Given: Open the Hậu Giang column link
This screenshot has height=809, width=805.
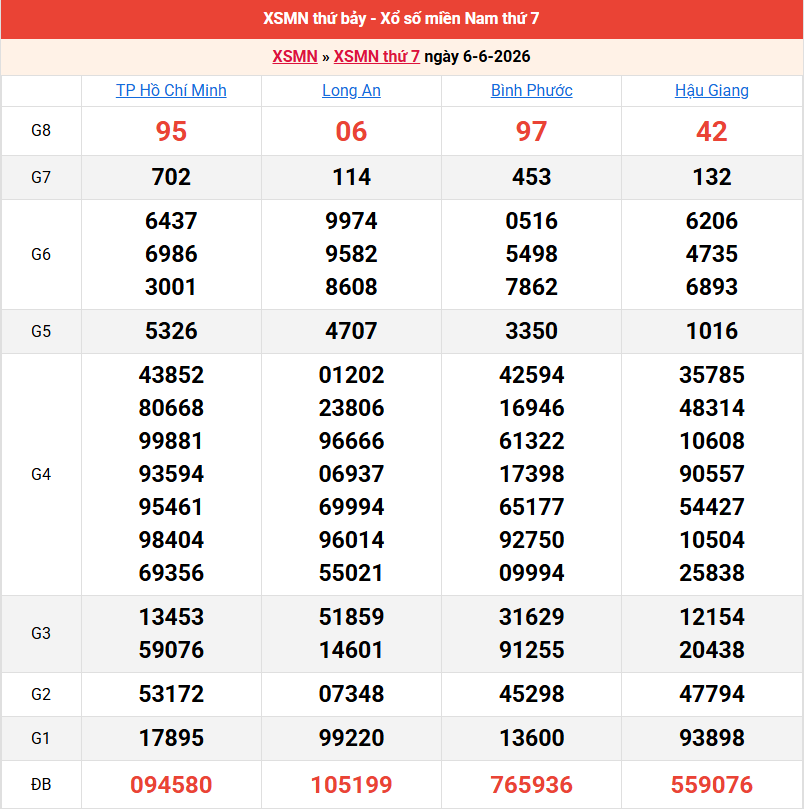Looking at the screenshot, I should [x=712, y=90].
